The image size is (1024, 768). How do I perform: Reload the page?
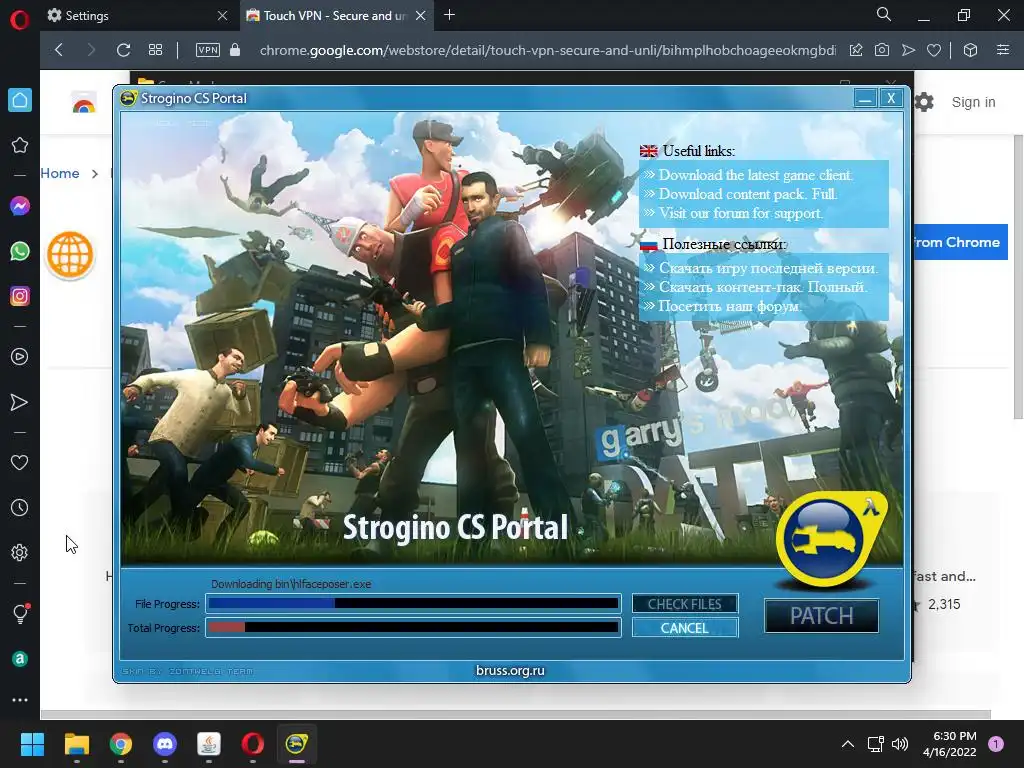(x=123, y=50)
